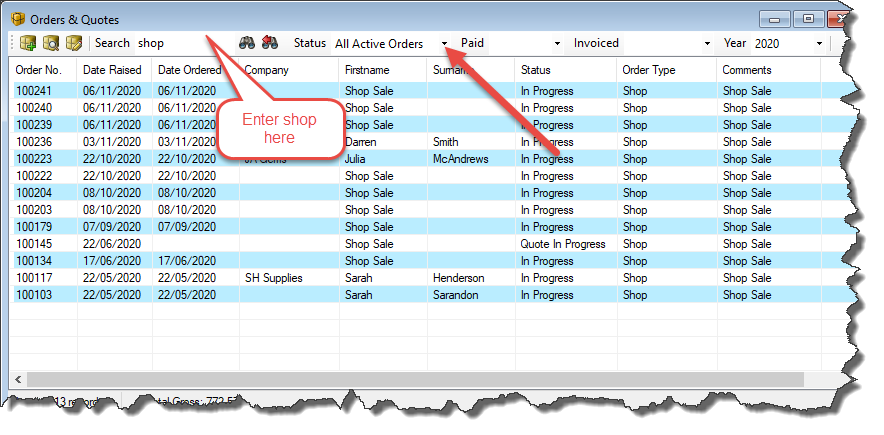Expand the Paid filter dropdown
The height and width of the screenshot is (435, 884).
[x=557, y=44]
